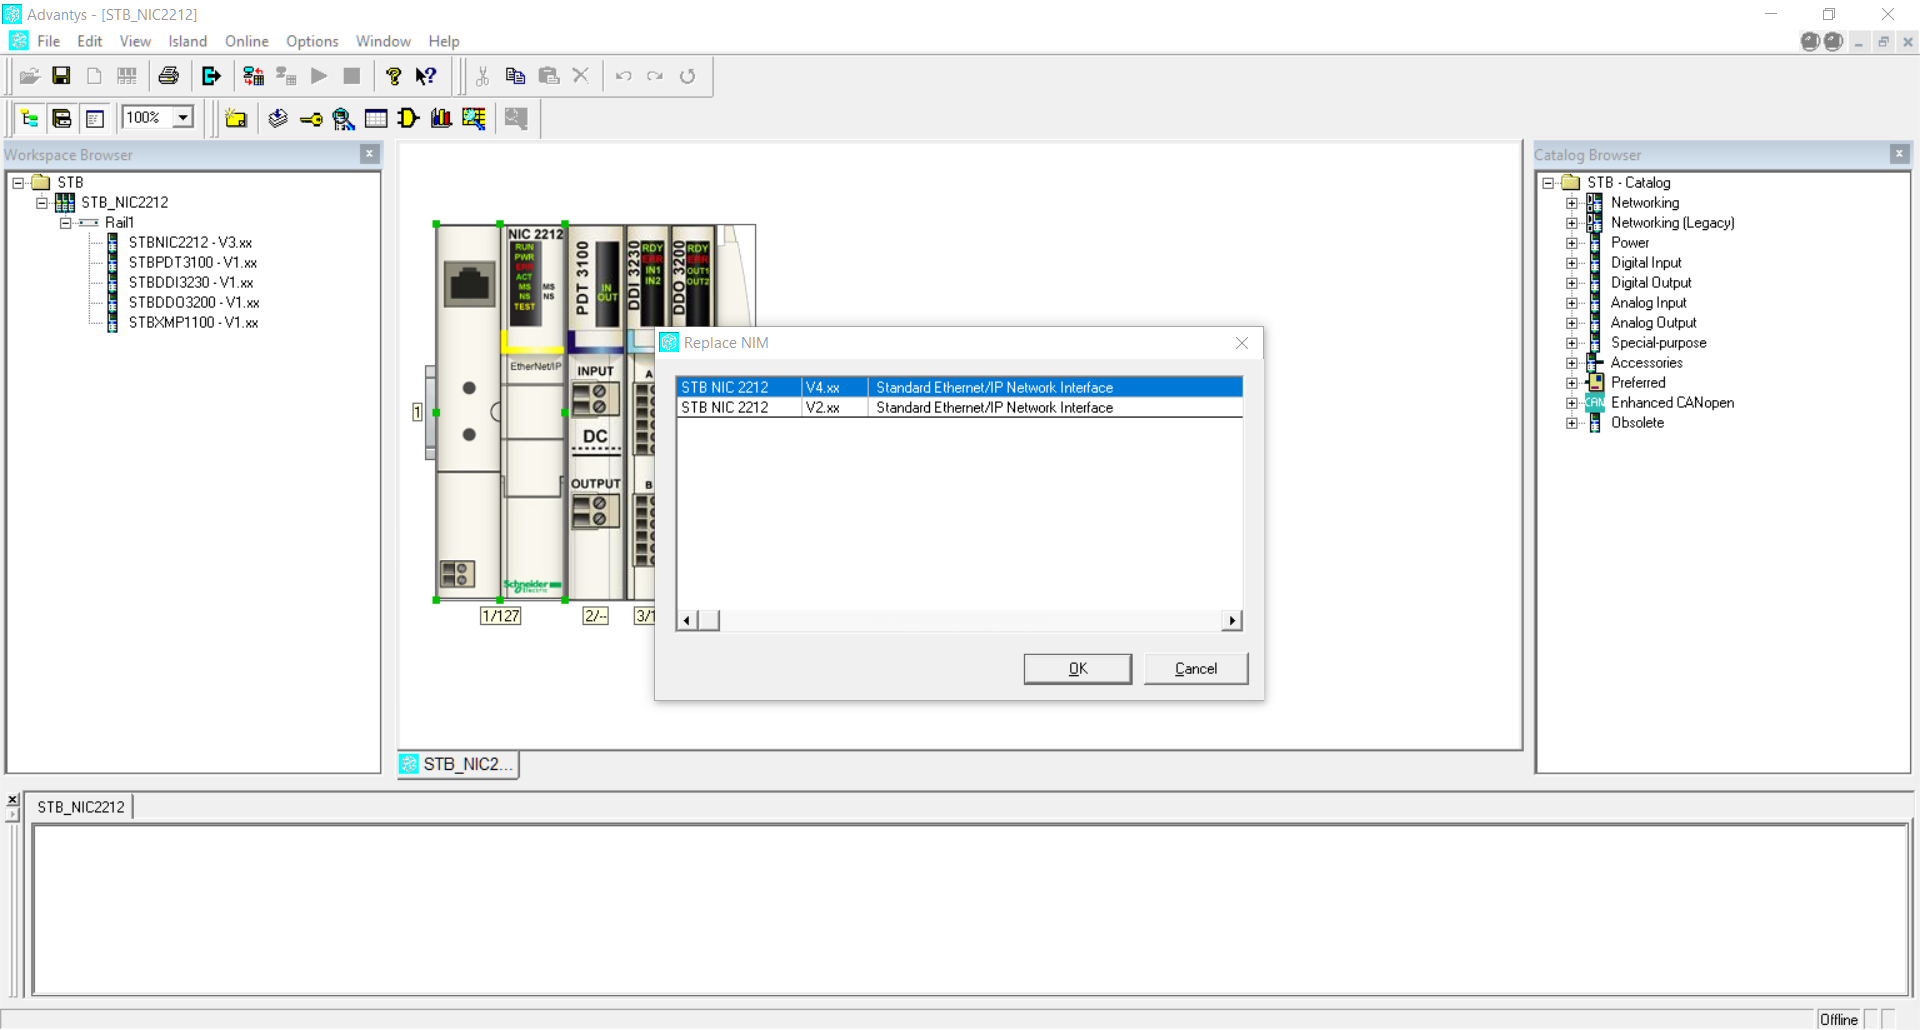The width and height of the screenshot is (1920, 1030).
Task: Click the download into stack icon
Action: coord(278,119)
